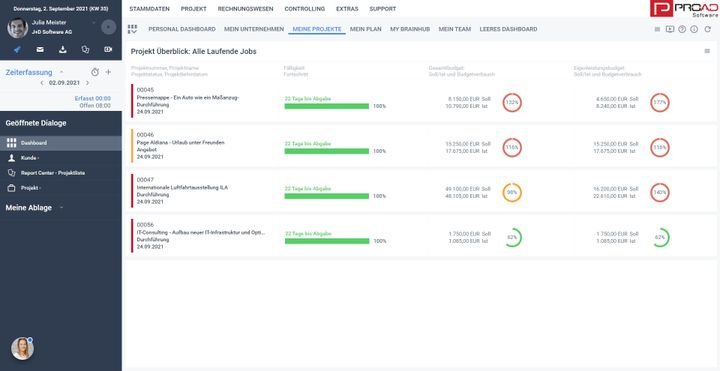The height and width of the screenshot is (371, 720).
Task: Switch to the MY BRAINHUB tab
Action: click(x=410, y=29)
